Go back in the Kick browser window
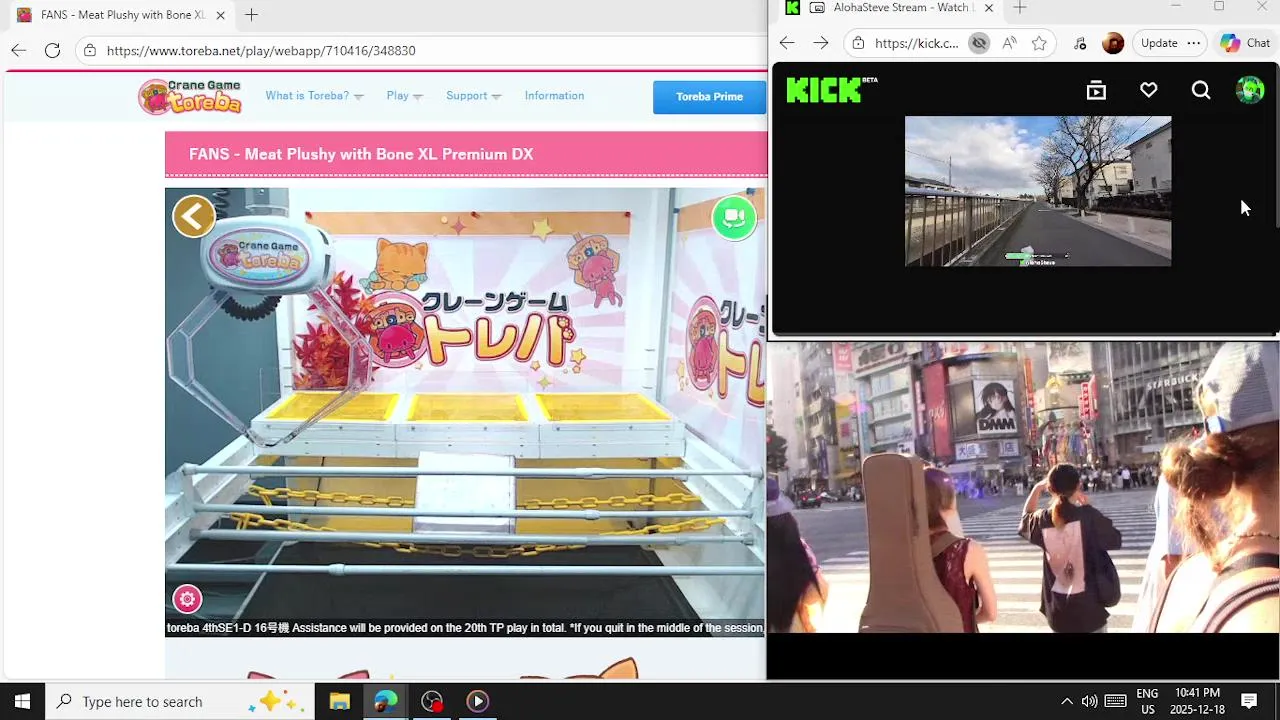The height and width of the screenshot is (720, 1280). tap(787, 43)
